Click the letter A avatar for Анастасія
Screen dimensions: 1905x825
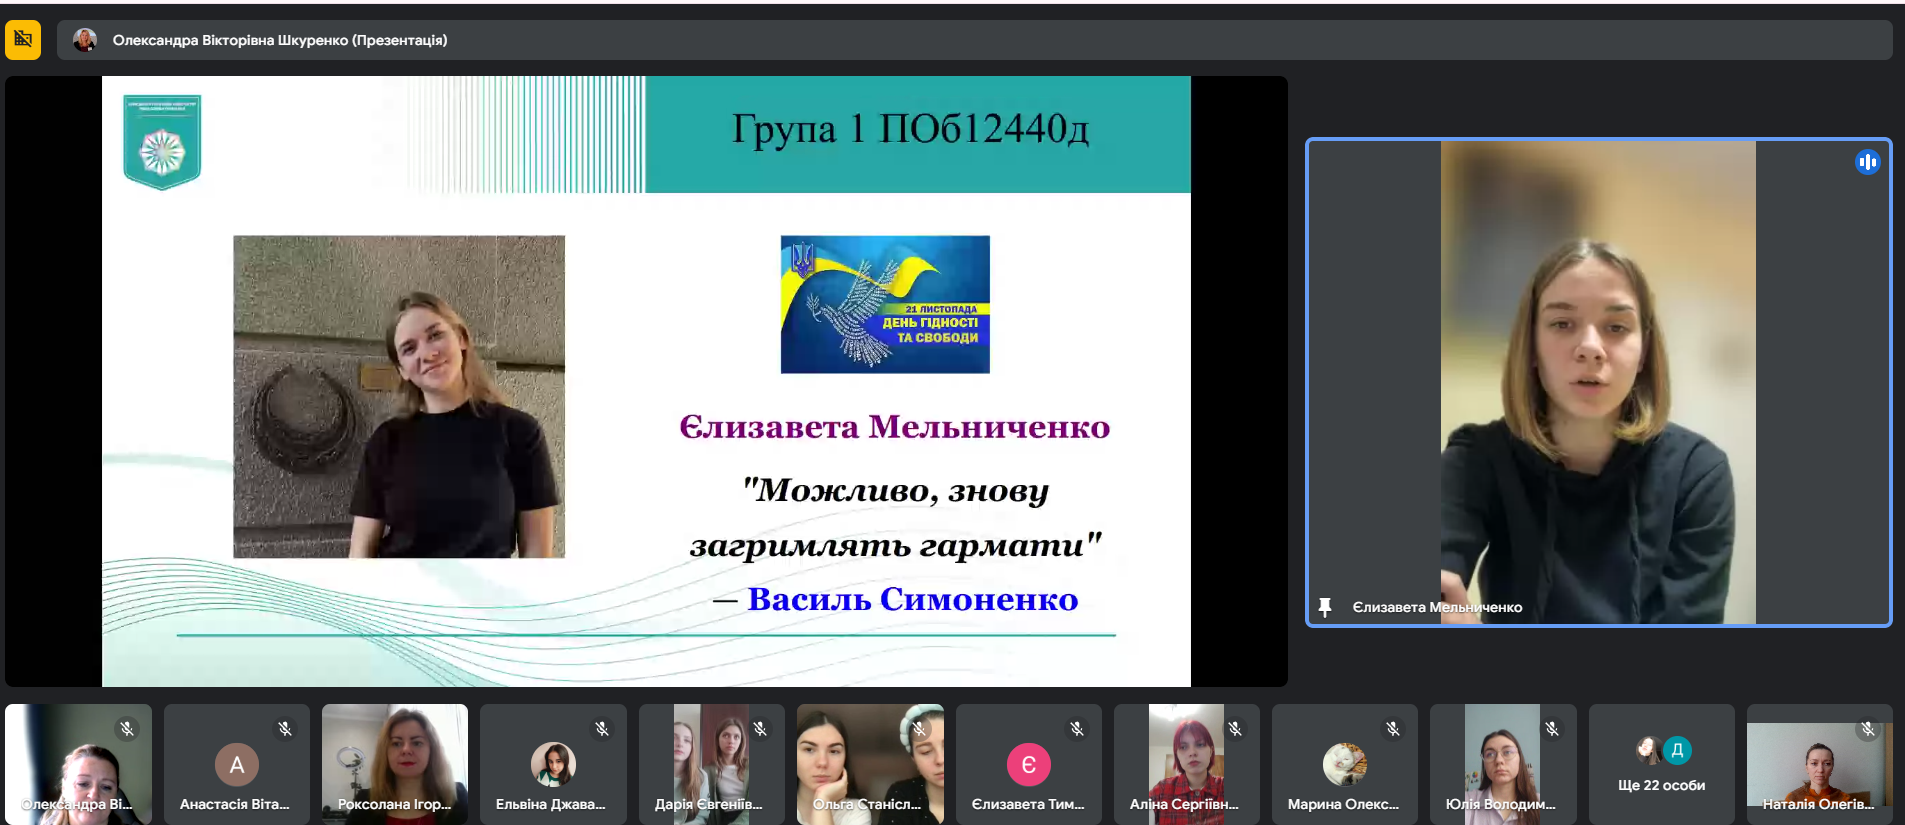(x=237, y=765)
